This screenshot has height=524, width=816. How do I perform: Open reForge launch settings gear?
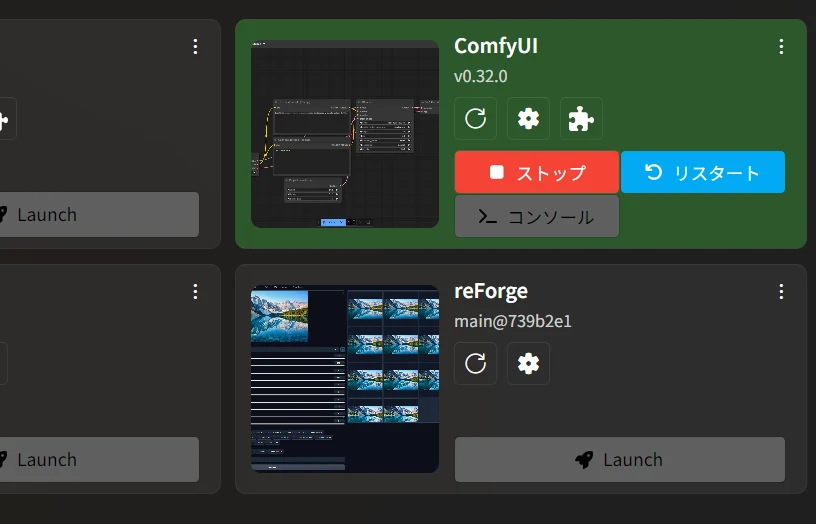pyautogui.click(x=528, y=363)
